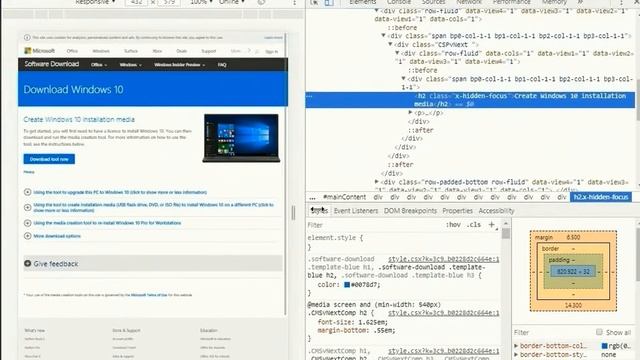The image size is (640, 360).
Task: Click the font-size: 1.625em declaration
Action: point(353,322)
